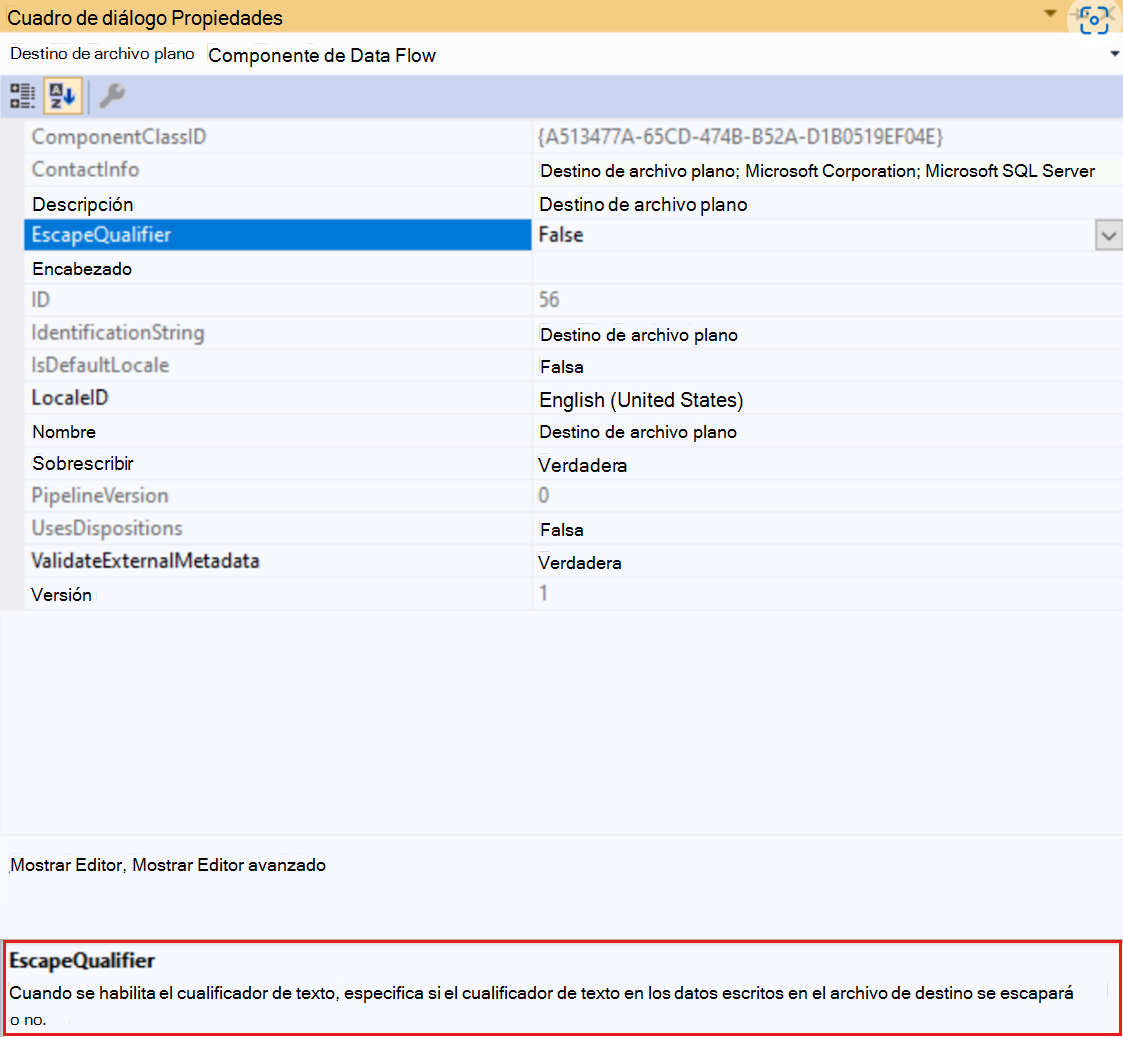Screen dimensions: 1123x1037
Task: Select the IdentificationString property name
Action: coord(118,333)
